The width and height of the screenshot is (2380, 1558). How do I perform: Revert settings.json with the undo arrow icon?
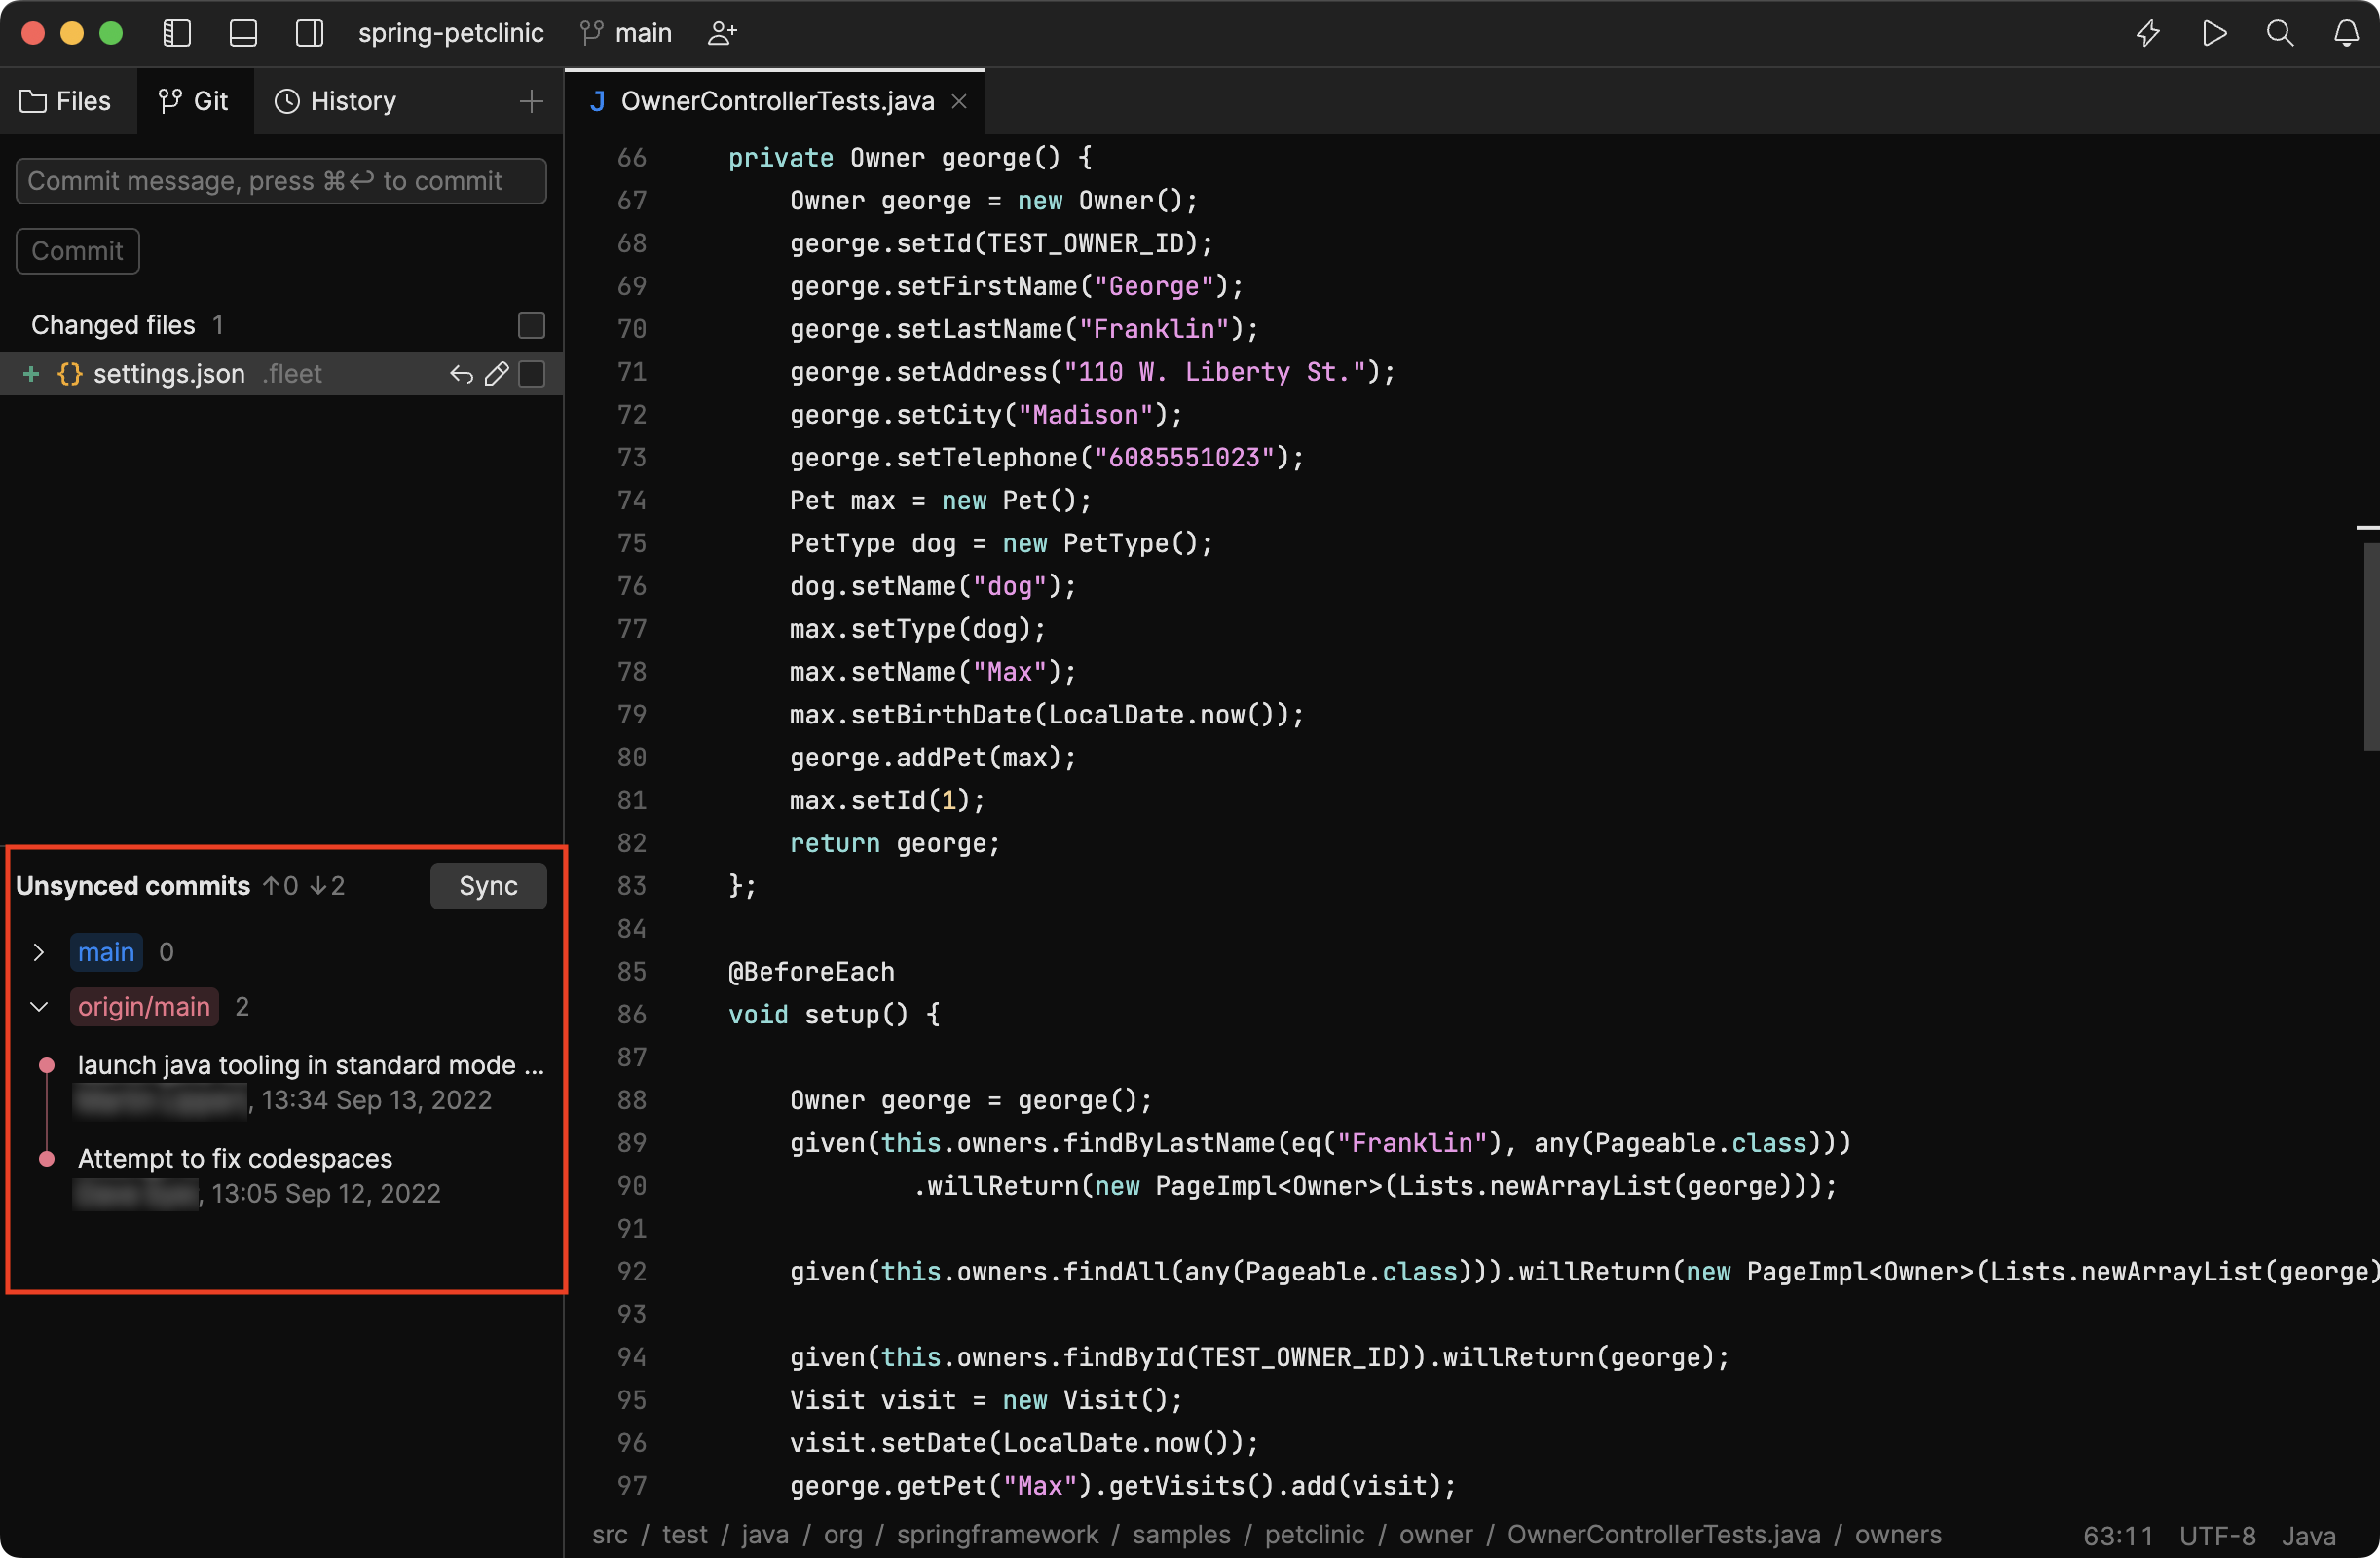(460, 373)
